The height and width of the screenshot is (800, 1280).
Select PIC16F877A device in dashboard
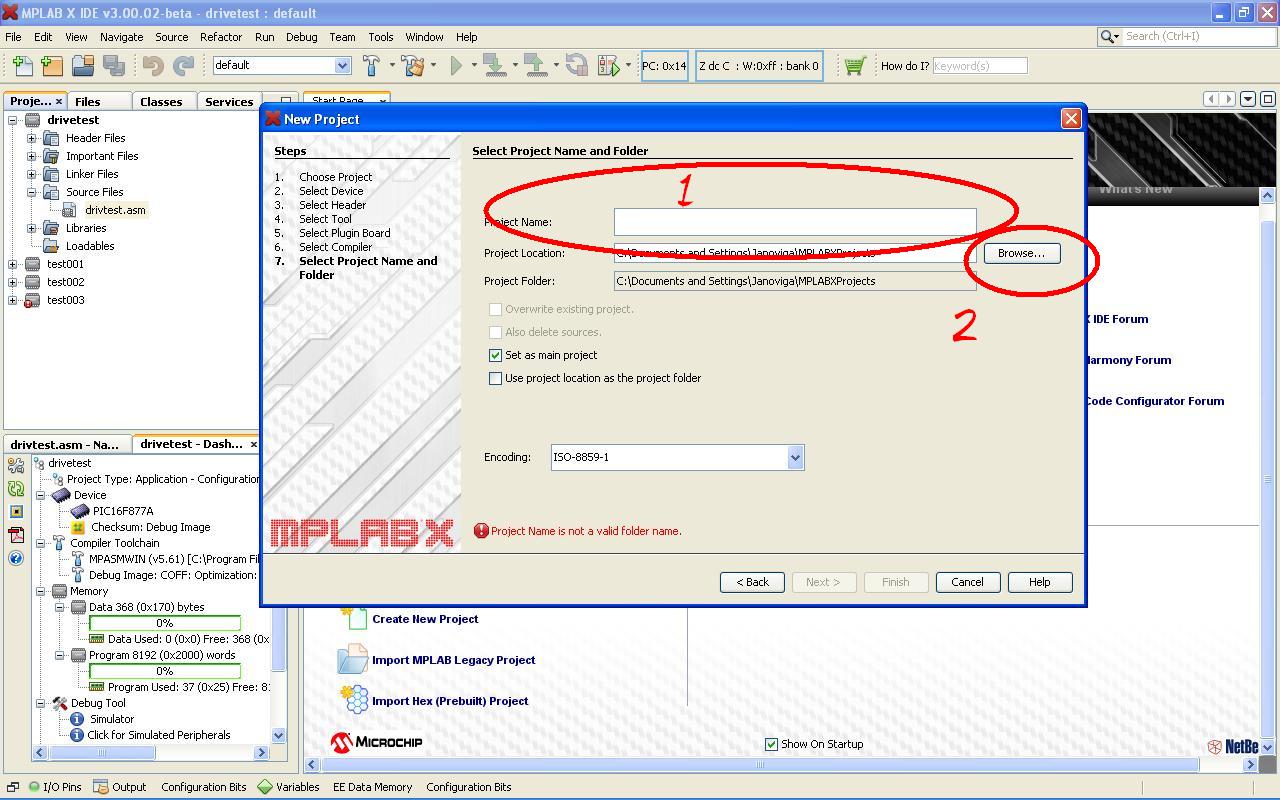pos(123,511)
